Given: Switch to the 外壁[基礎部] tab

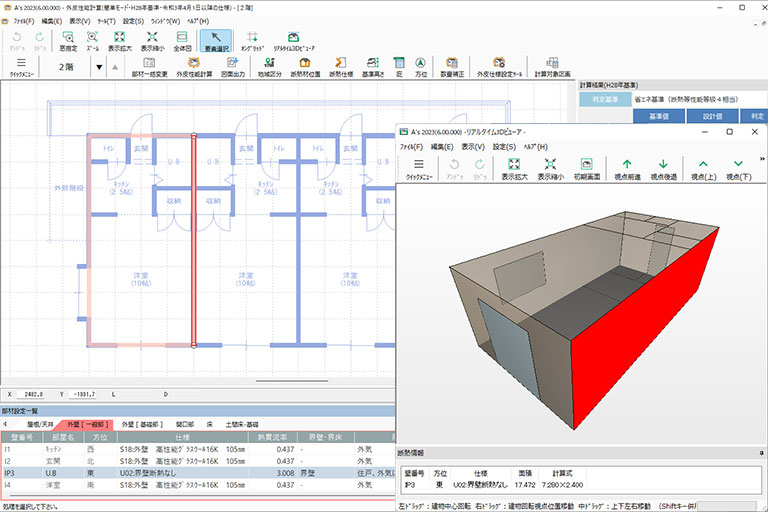Looking at the screenshot, I should (142, 424).
